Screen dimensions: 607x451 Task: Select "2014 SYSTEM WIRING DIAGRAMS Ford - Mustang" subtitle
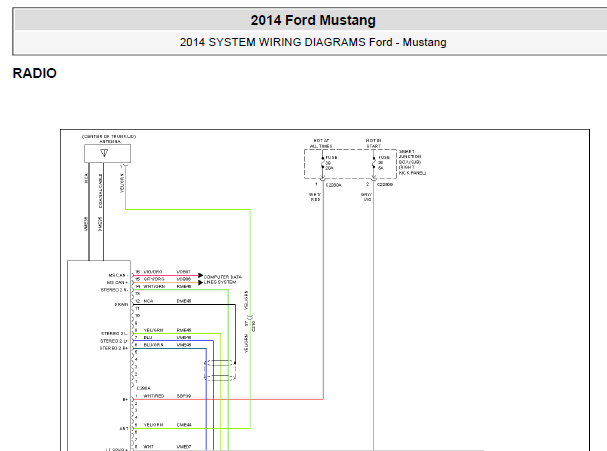click(313, 42)
